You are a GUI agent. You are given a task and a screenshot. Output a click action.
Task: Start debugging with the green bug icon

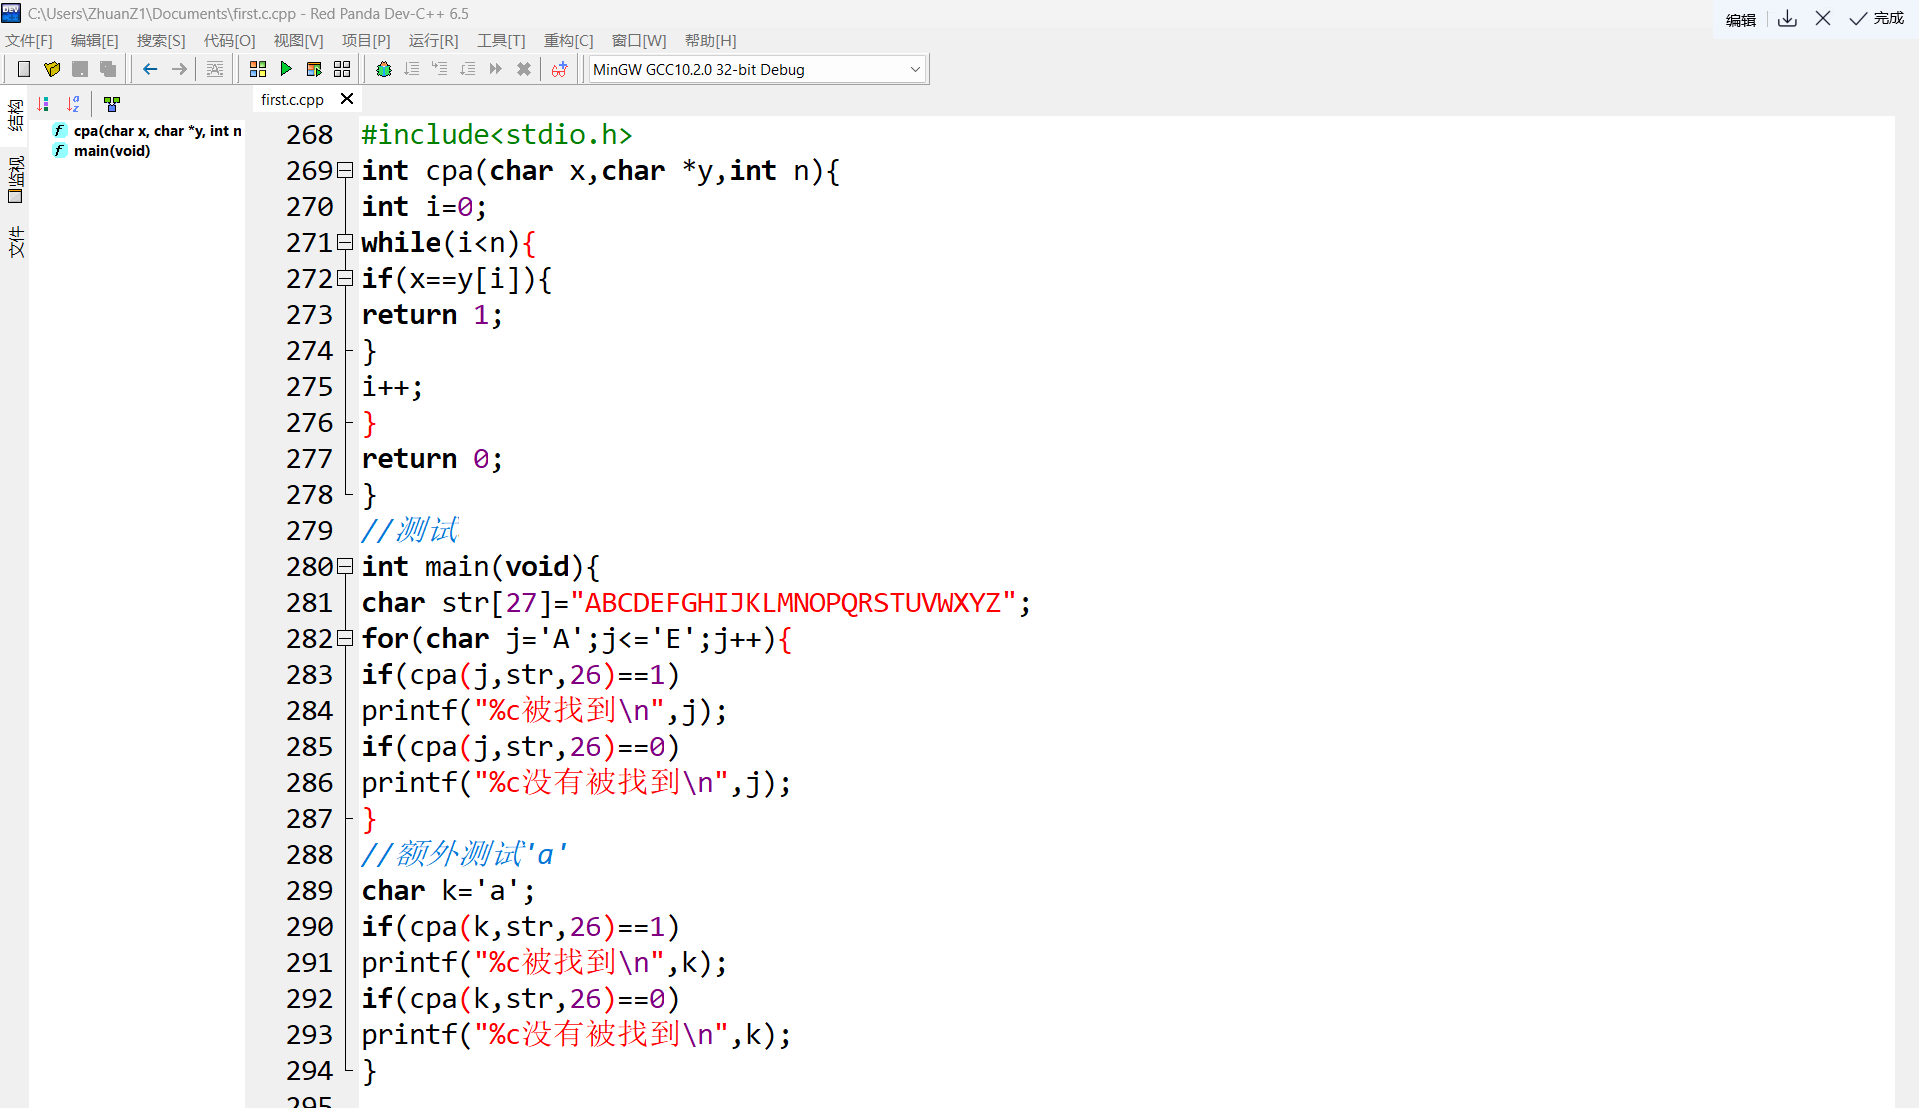[x=384, y=69]
